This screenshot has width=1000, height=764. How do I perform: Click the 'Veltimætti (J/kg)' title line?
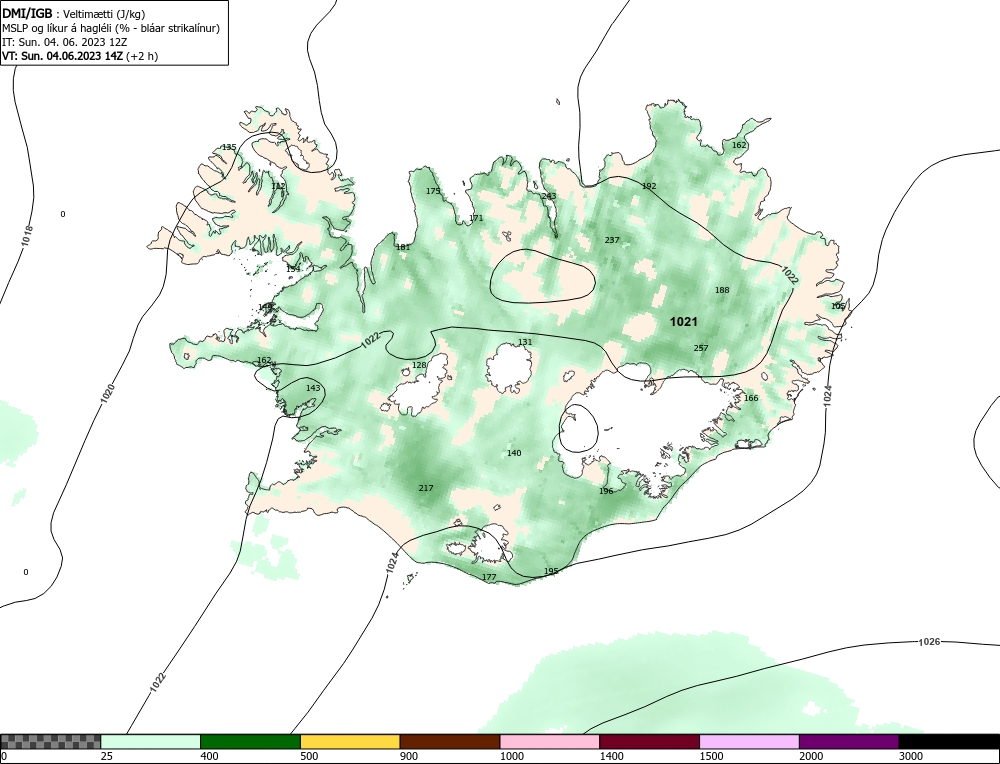point(74,14)
